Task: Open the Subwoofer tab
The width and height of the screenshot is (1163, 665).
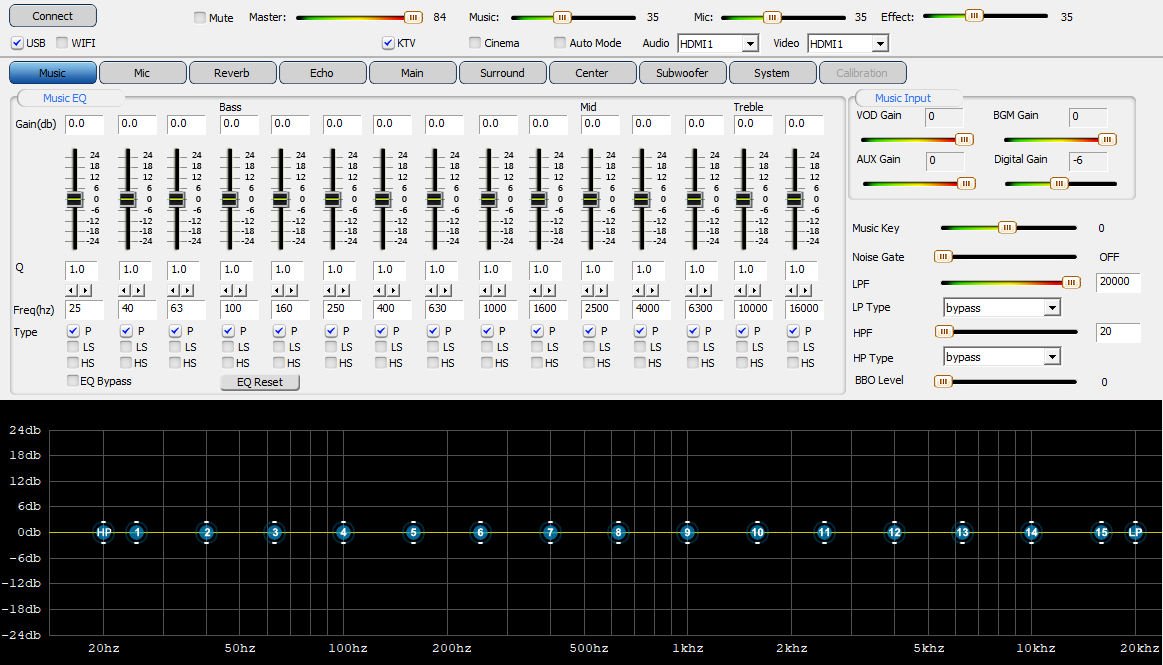Action: tap(681, 73)
